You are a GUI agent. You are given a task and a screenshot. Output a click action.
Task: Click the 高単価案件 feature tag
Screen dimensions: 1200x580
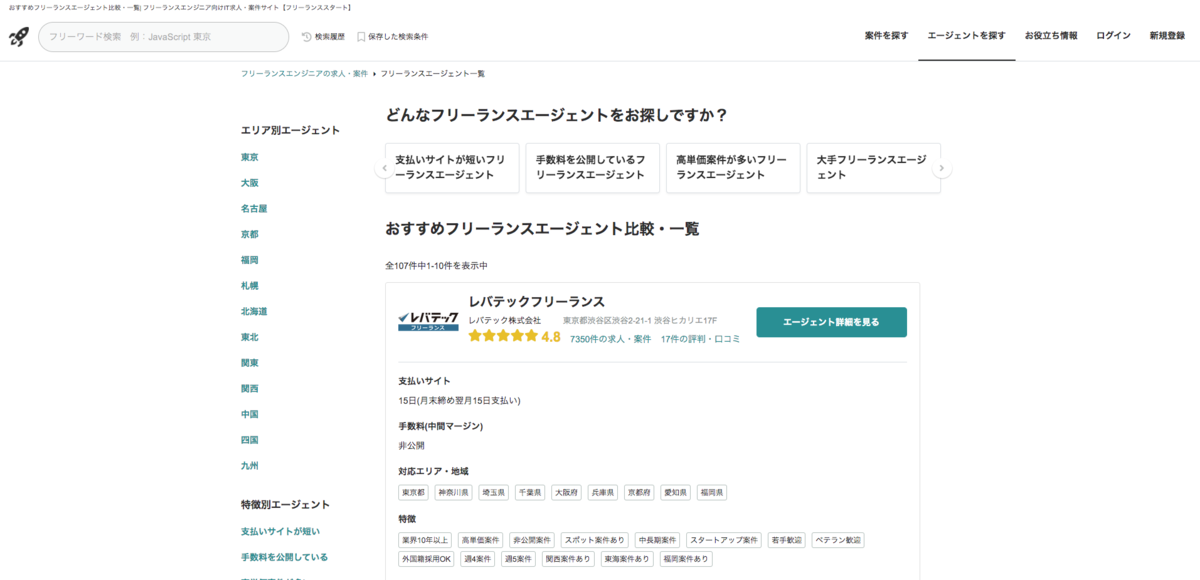tap(481, 540)
